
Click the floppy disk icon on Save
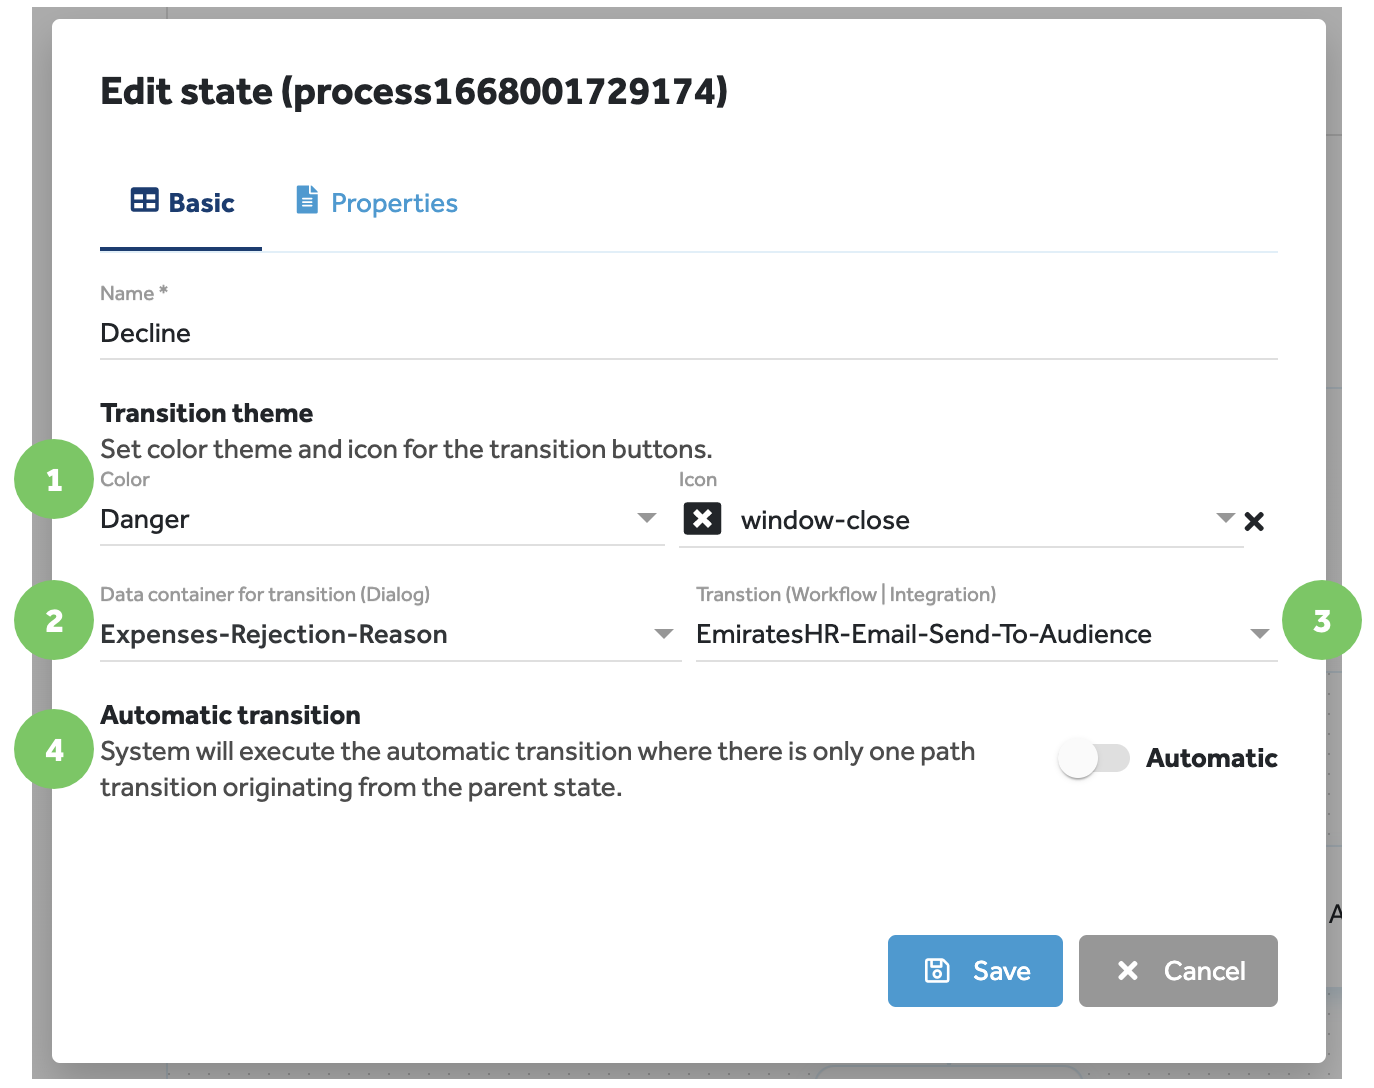[936, 970]
